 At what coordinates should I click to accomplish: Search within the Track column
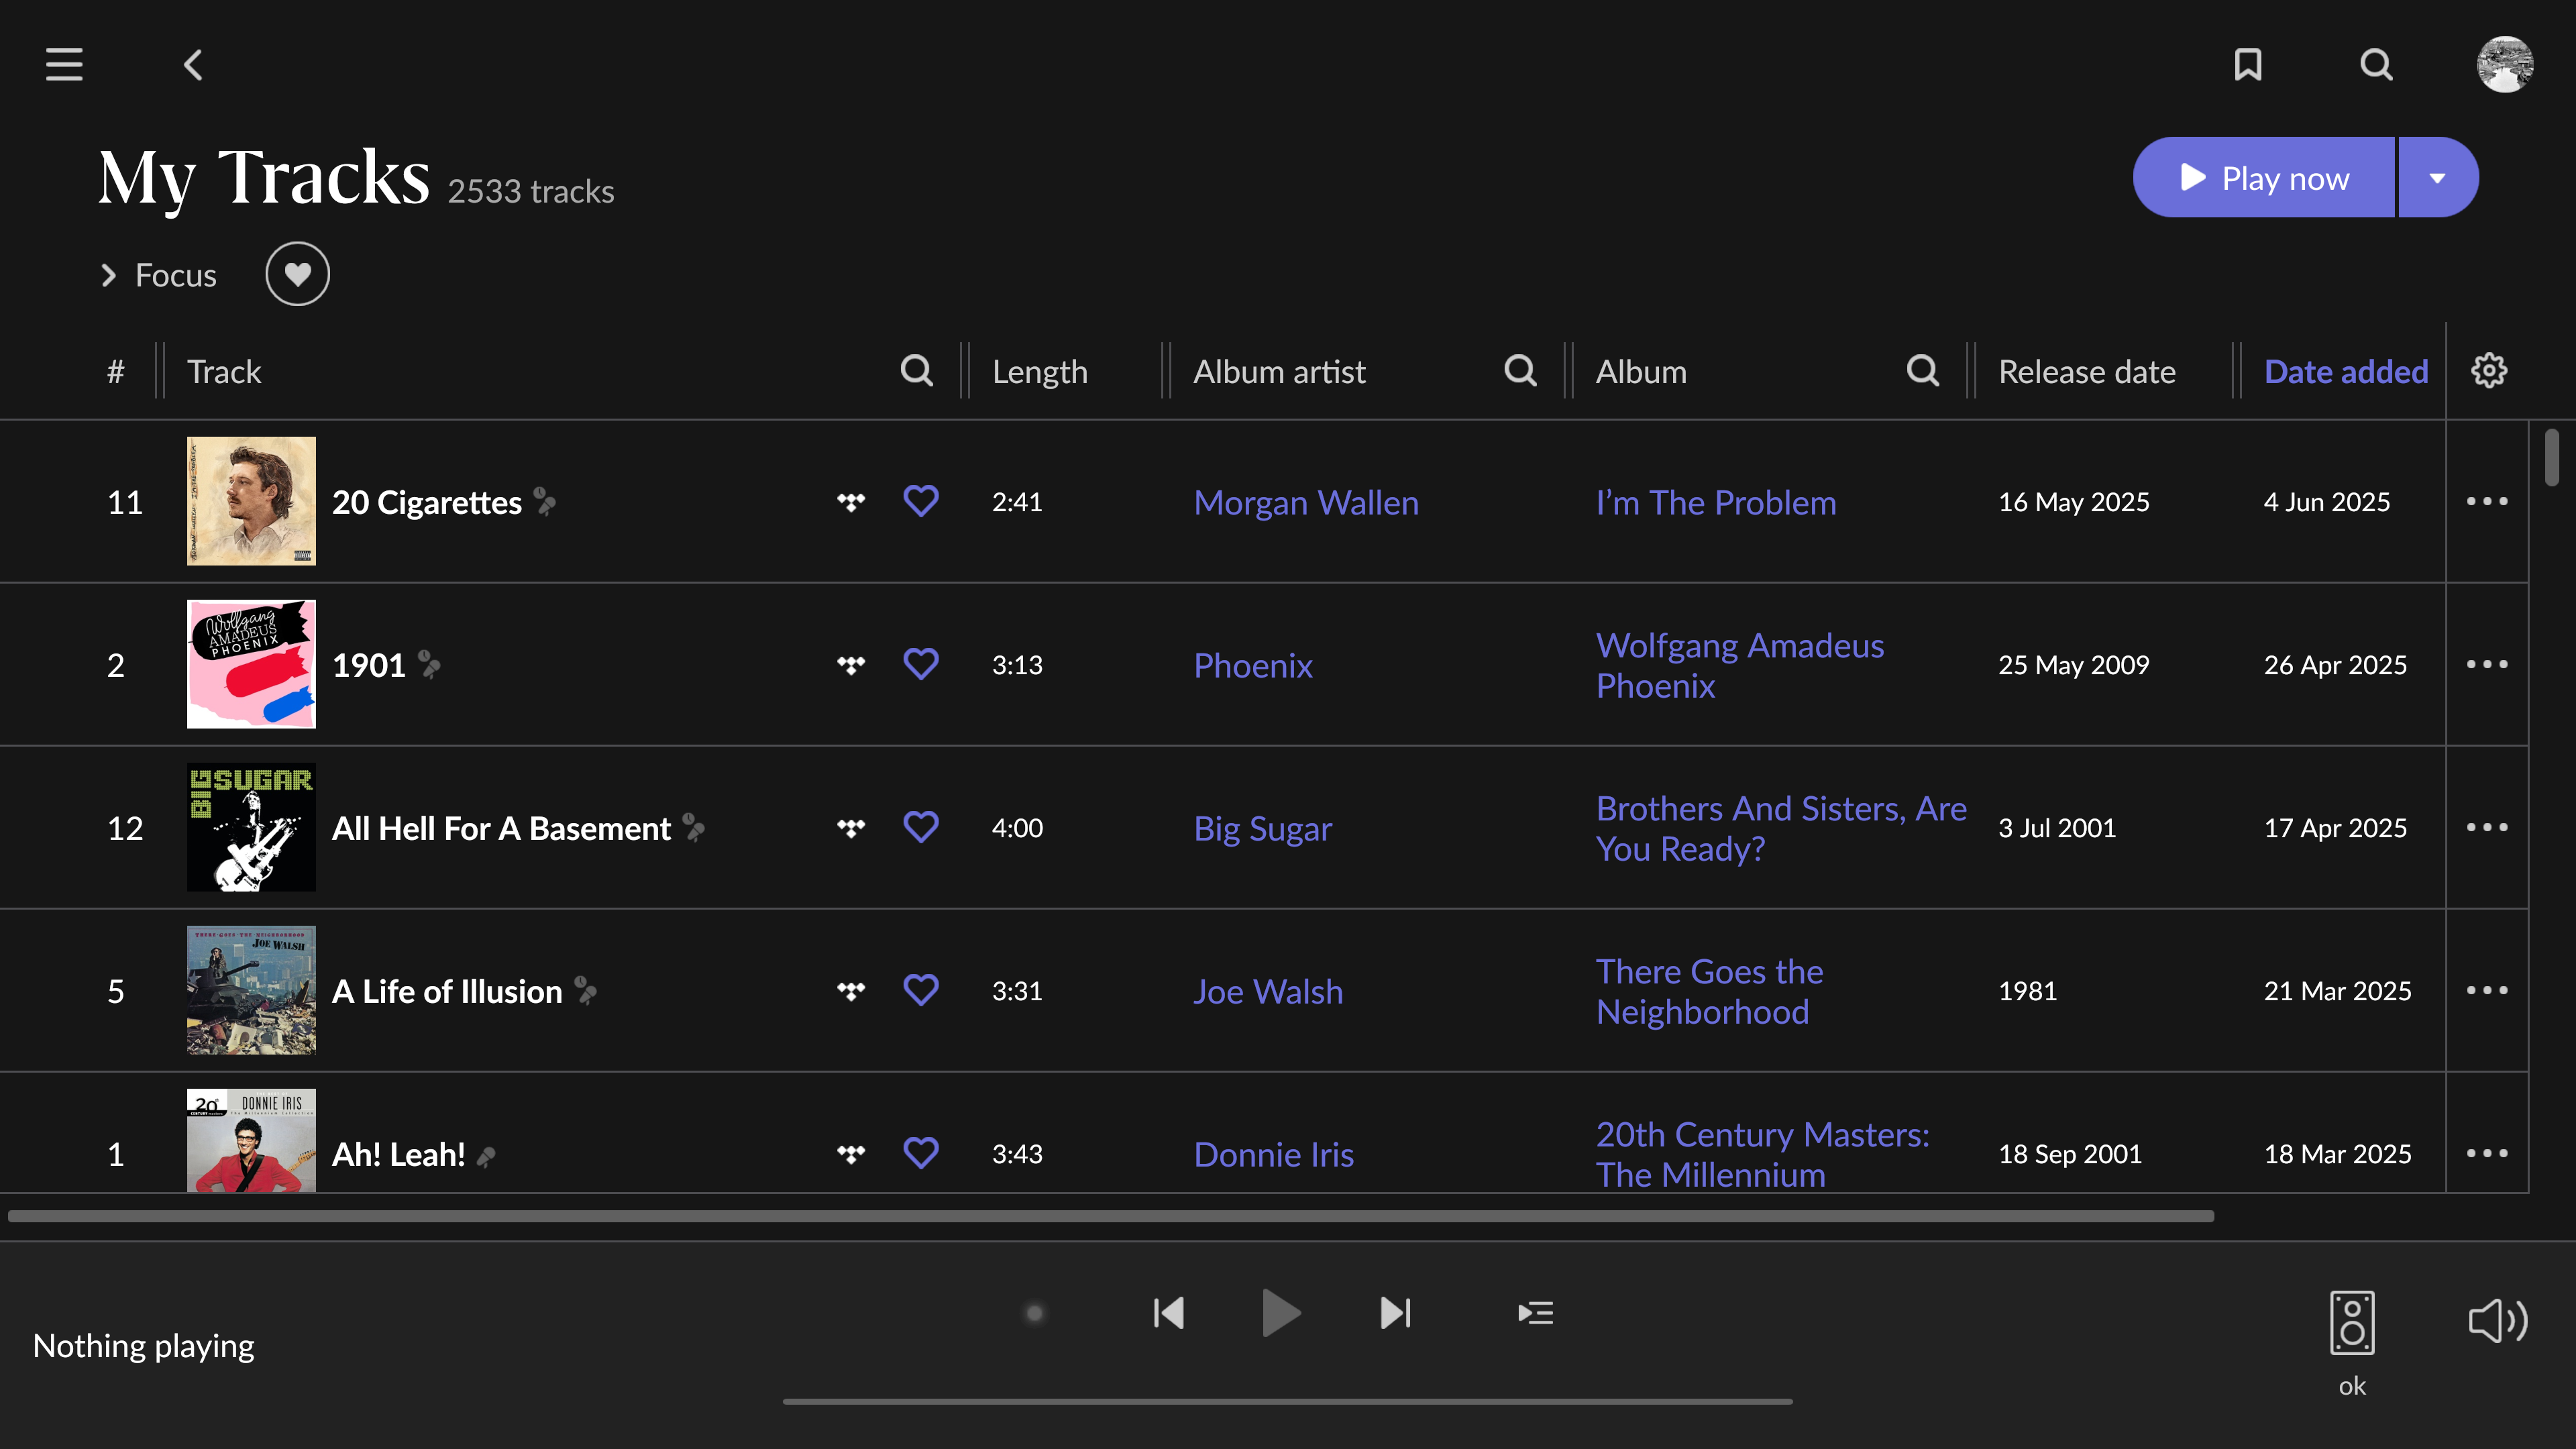(916, 370)
